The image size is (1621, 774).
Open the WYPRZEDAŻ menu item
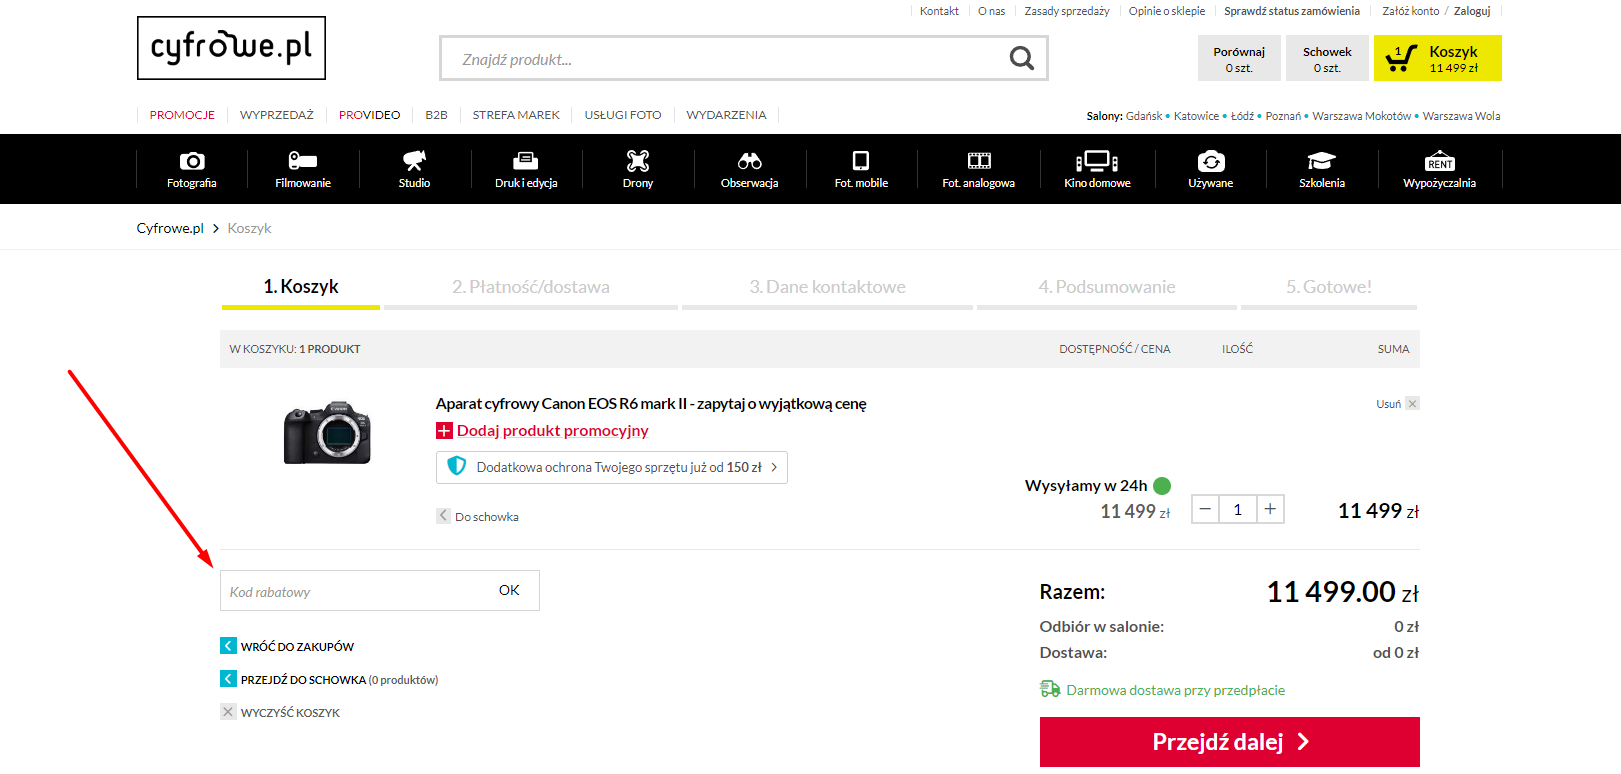click(277, 115)
